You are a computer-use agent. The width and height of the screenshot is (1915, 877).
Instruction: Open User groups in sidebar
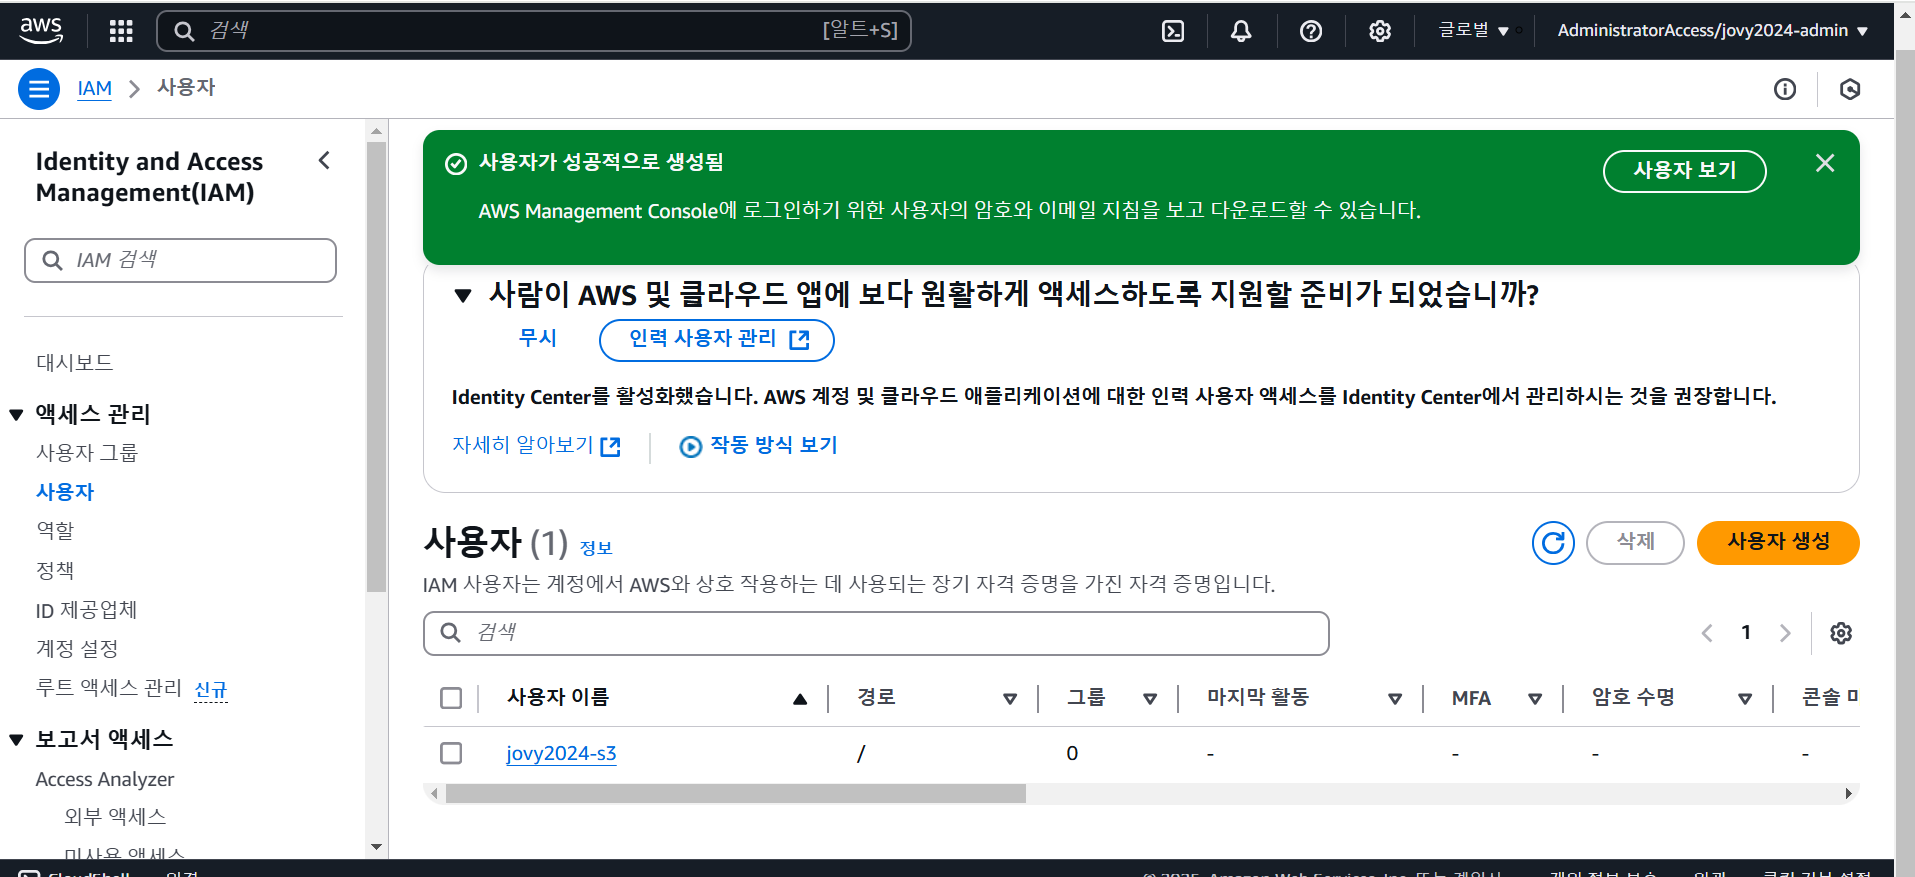click(x=87, y=453)
